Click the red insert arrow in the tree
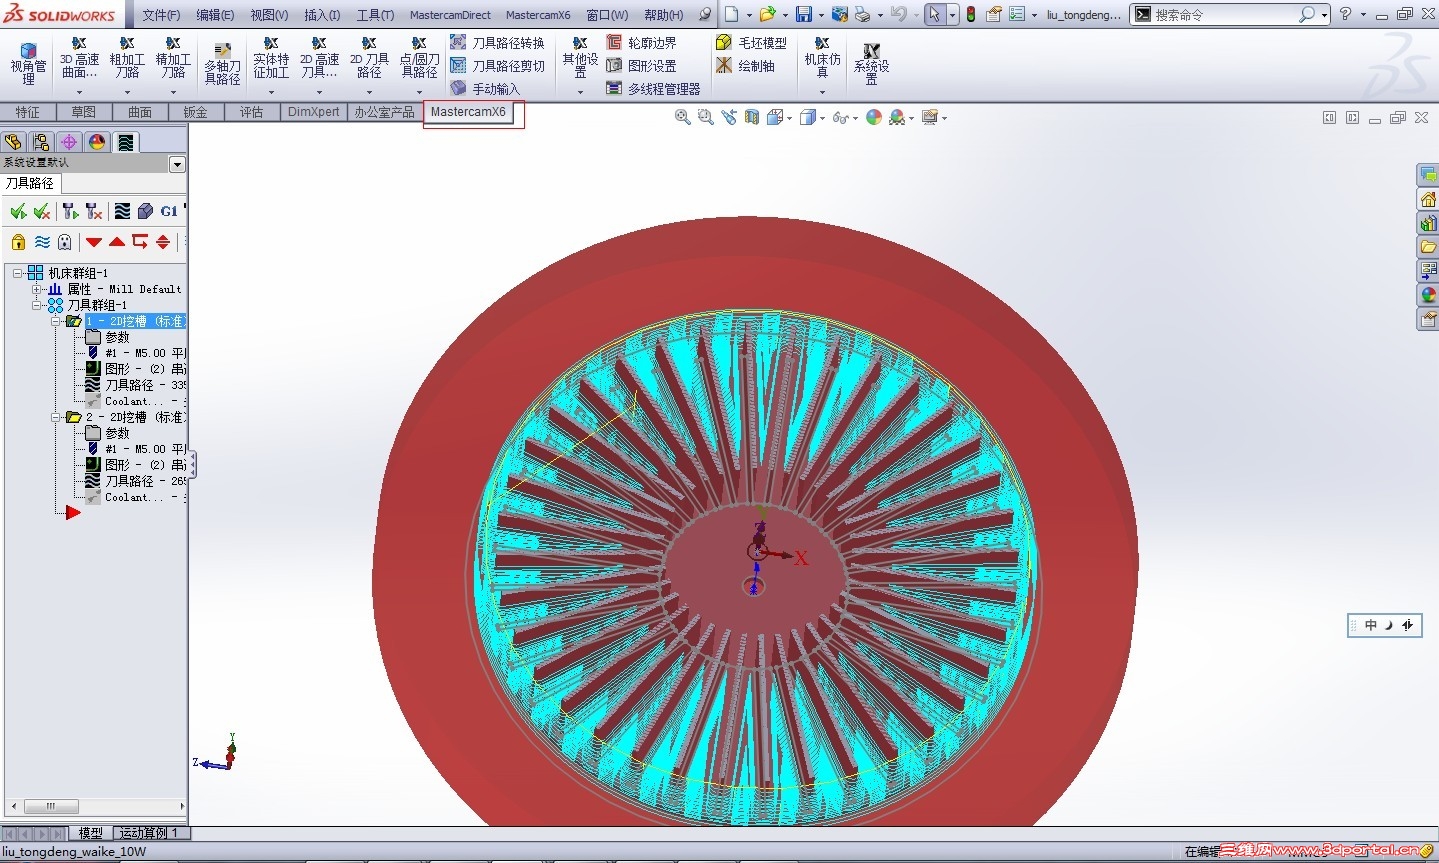1439x863 pixels. [73, 513]
